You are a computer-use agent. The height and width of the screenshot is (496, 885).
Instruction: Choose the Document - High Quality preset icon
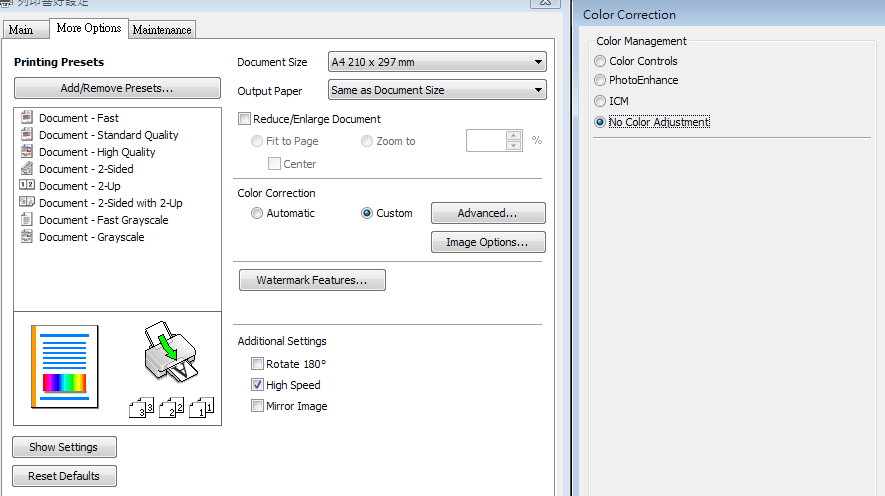point(27,152)
